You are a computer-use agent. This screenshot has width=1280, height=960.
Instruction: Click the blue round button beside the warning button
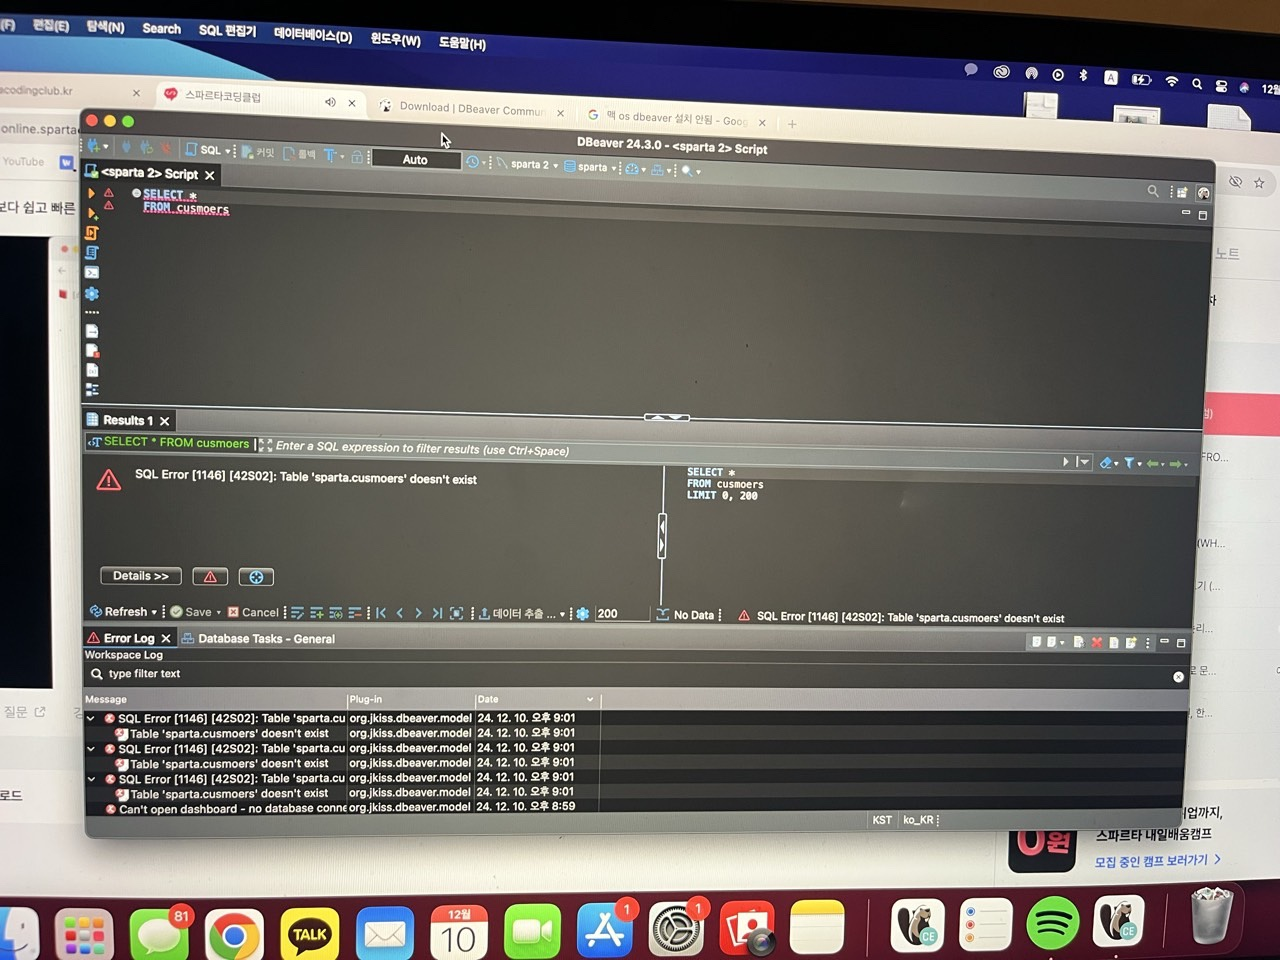tap(256, 577)
